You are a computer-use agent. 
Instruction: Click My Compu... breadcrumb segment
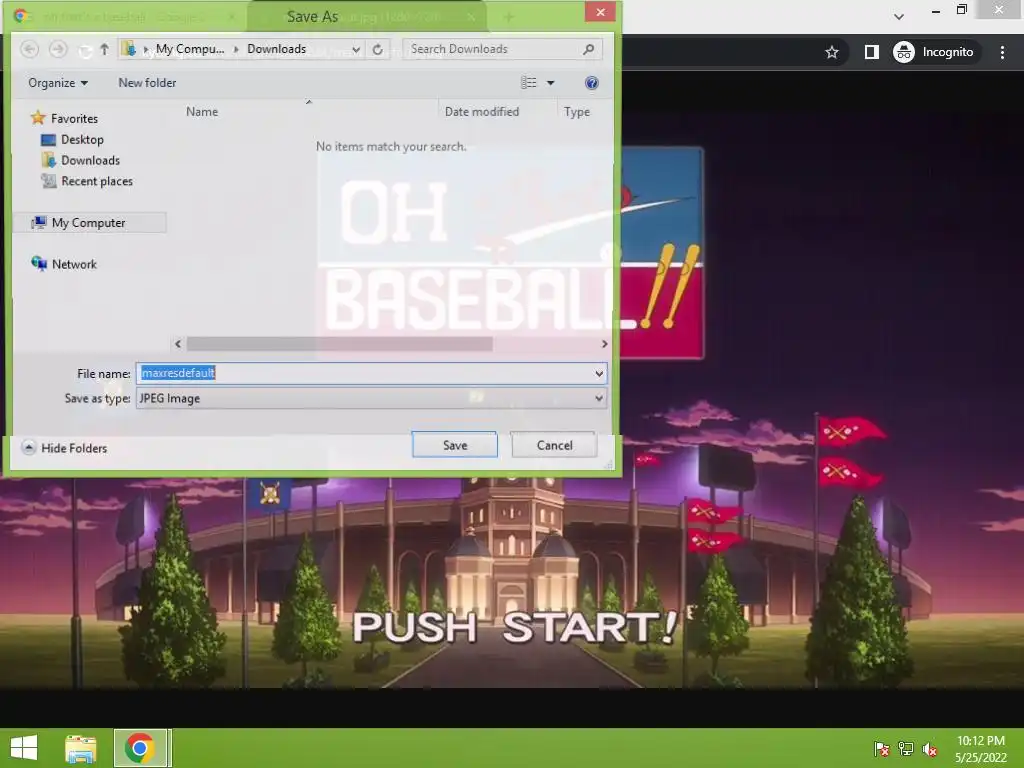(x=190, y=49)
